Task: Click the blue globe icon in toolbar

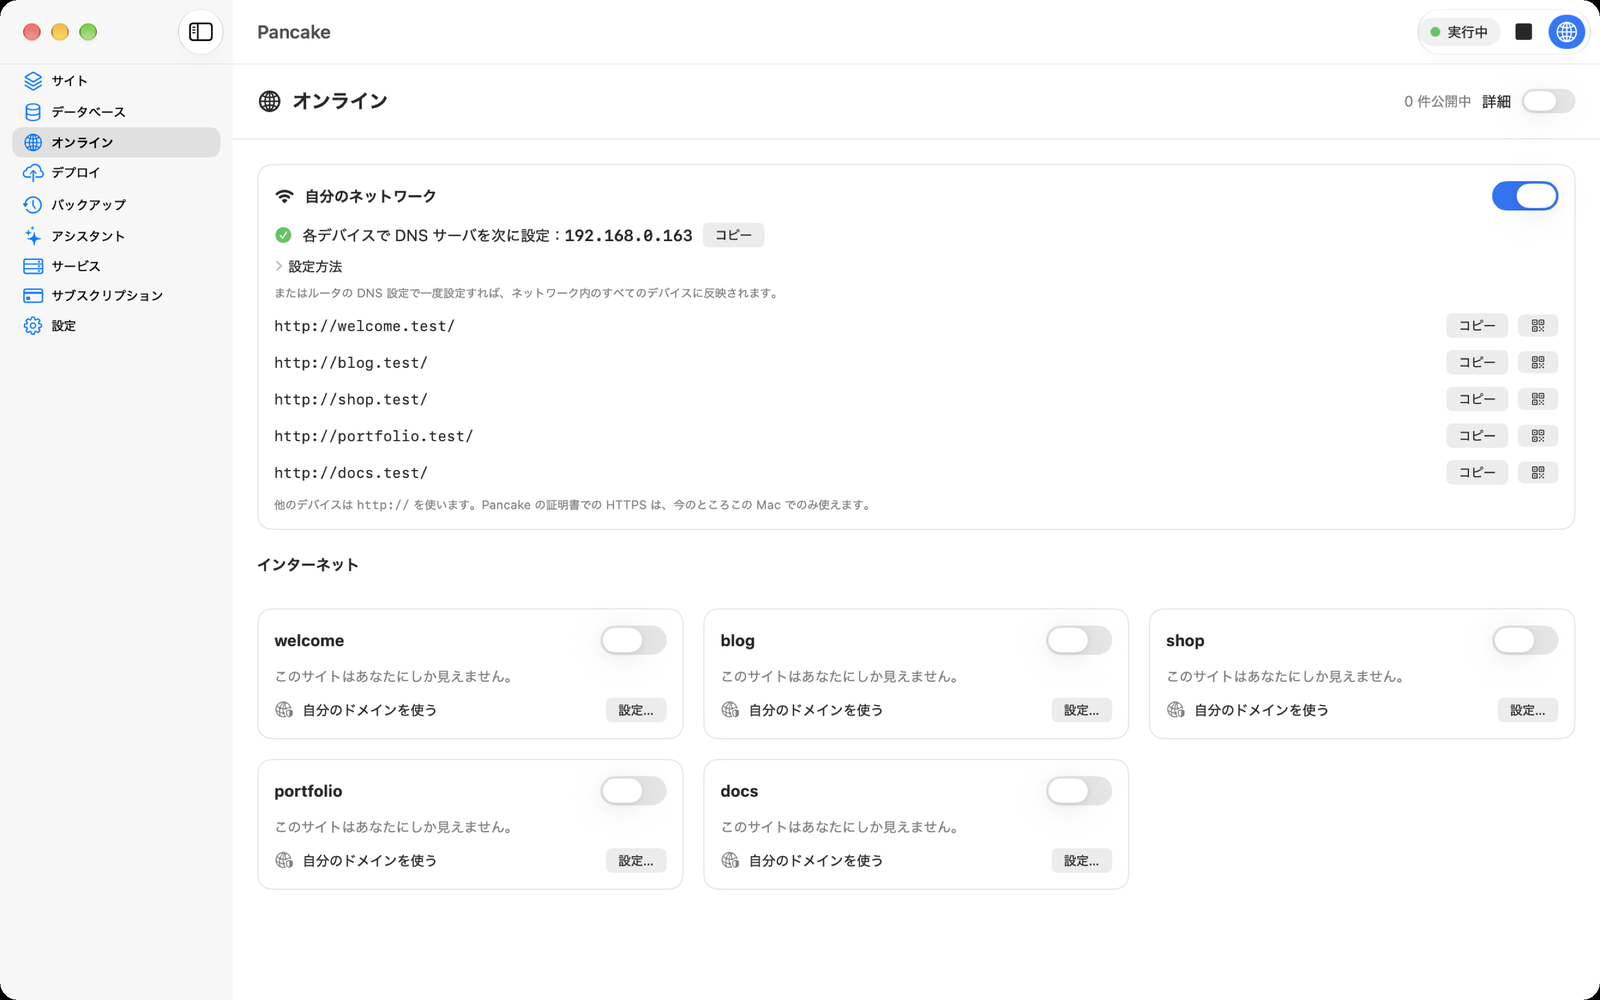Action: 1567,32
